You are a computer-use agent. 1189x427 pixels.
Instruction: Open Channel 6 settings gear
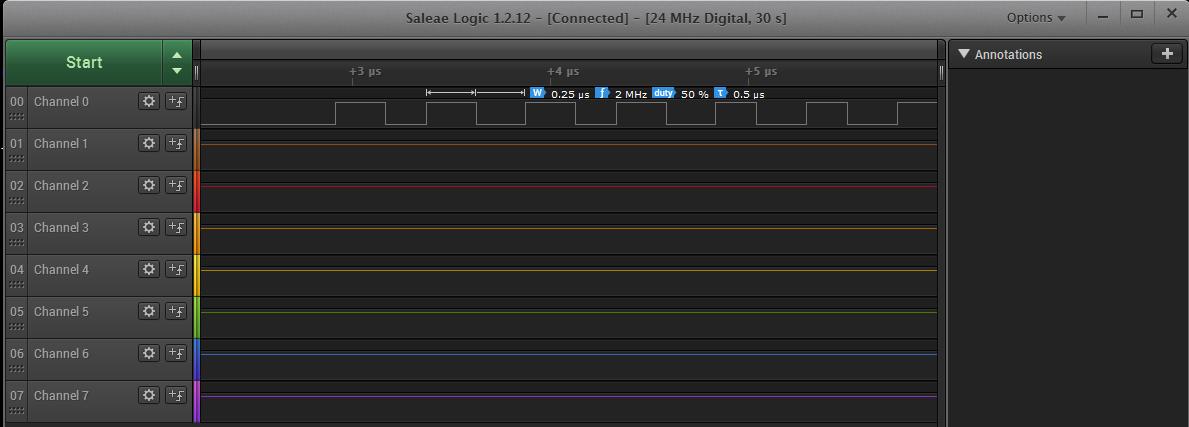click(149, 353)
